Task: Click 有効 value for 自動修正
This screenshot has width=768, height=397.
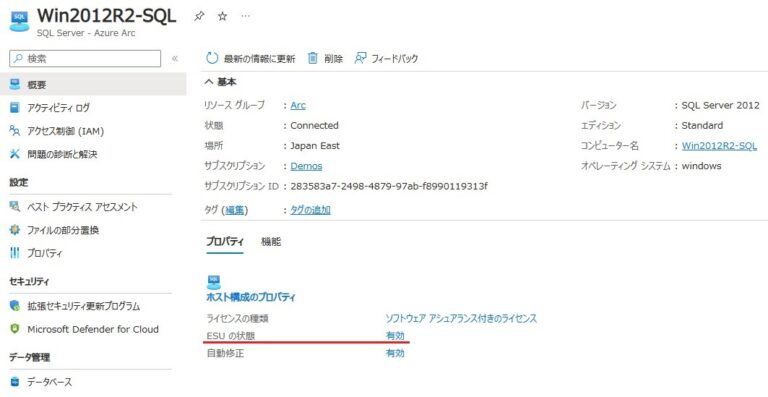Action: coord(395,353)
